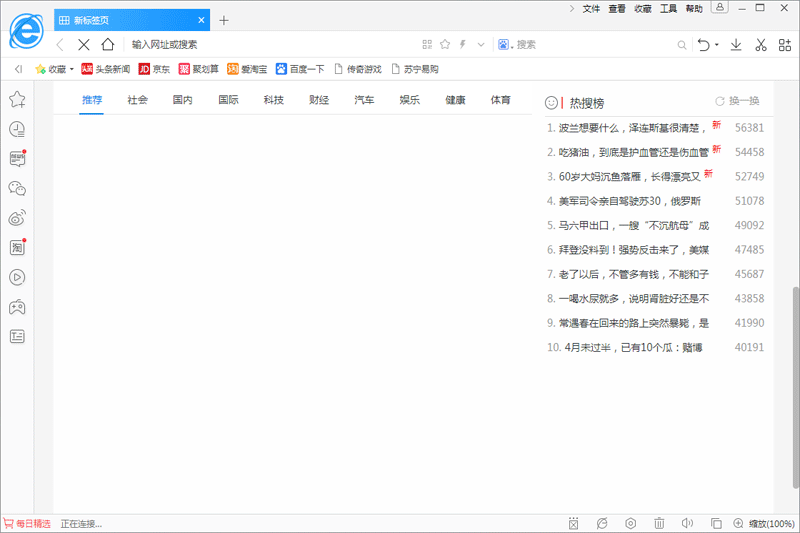Select the 健康 news tab
This screenshot has width=800, height=533.
click(455, 100)
